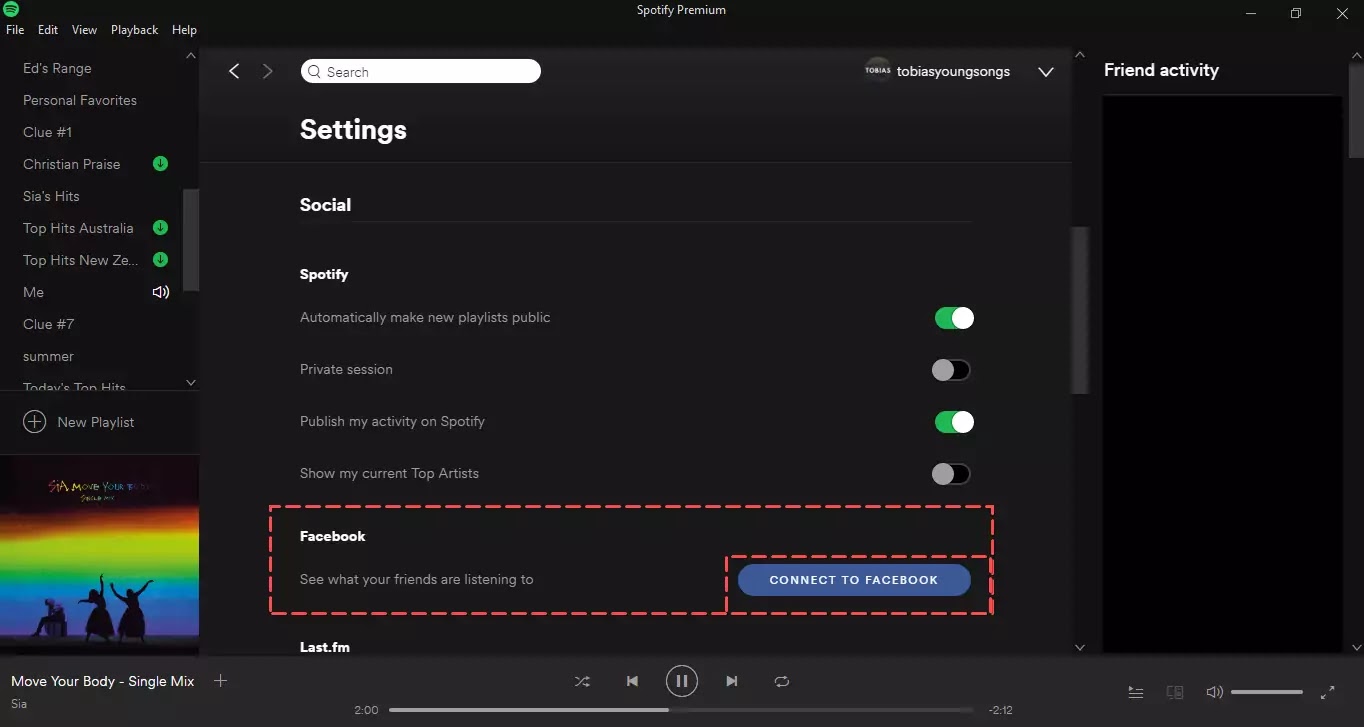Enable Show my current Top Artists
Screen dimensions: 1364x727
pos(951,474)
